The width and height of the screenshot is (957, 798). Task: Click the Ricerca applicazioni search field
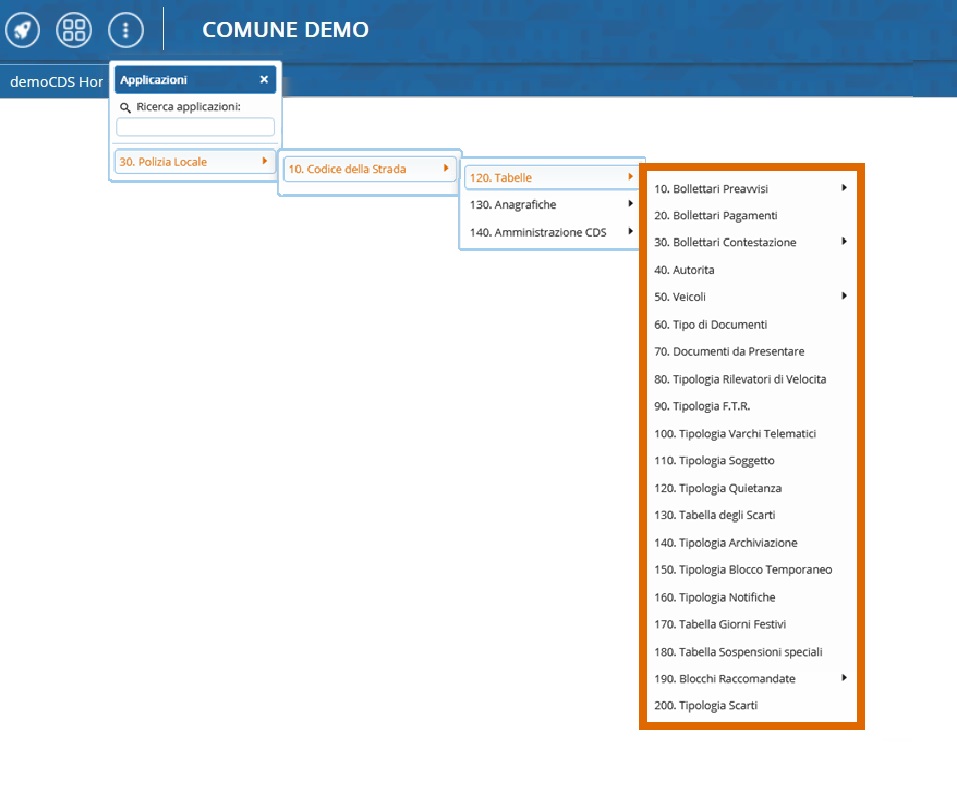195,127
